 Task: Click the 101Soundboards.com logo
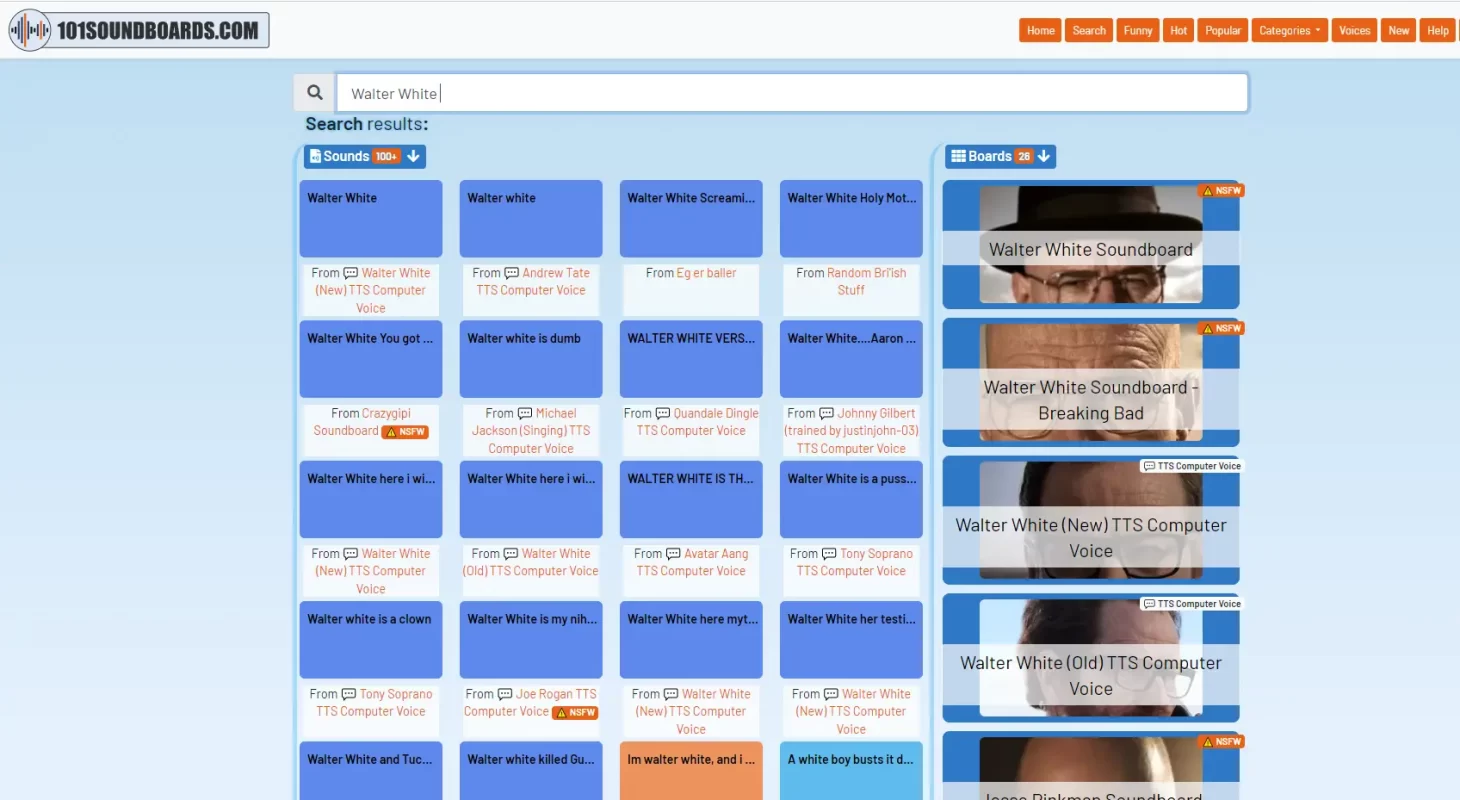click(139, 30)
